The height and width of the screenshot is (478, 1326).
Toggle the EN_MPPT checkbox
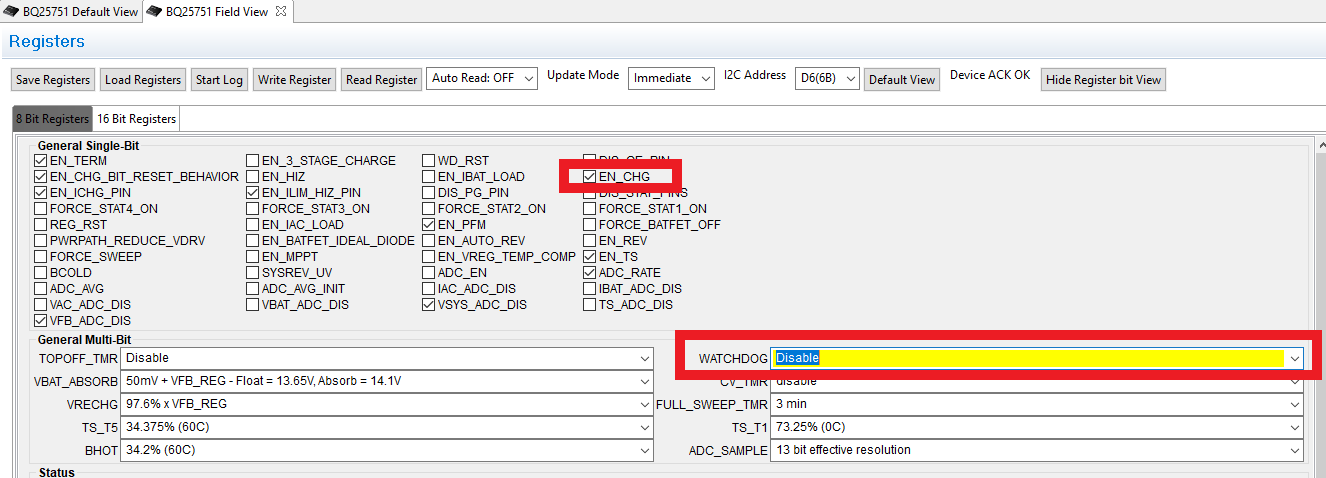[x=253, y=257]
